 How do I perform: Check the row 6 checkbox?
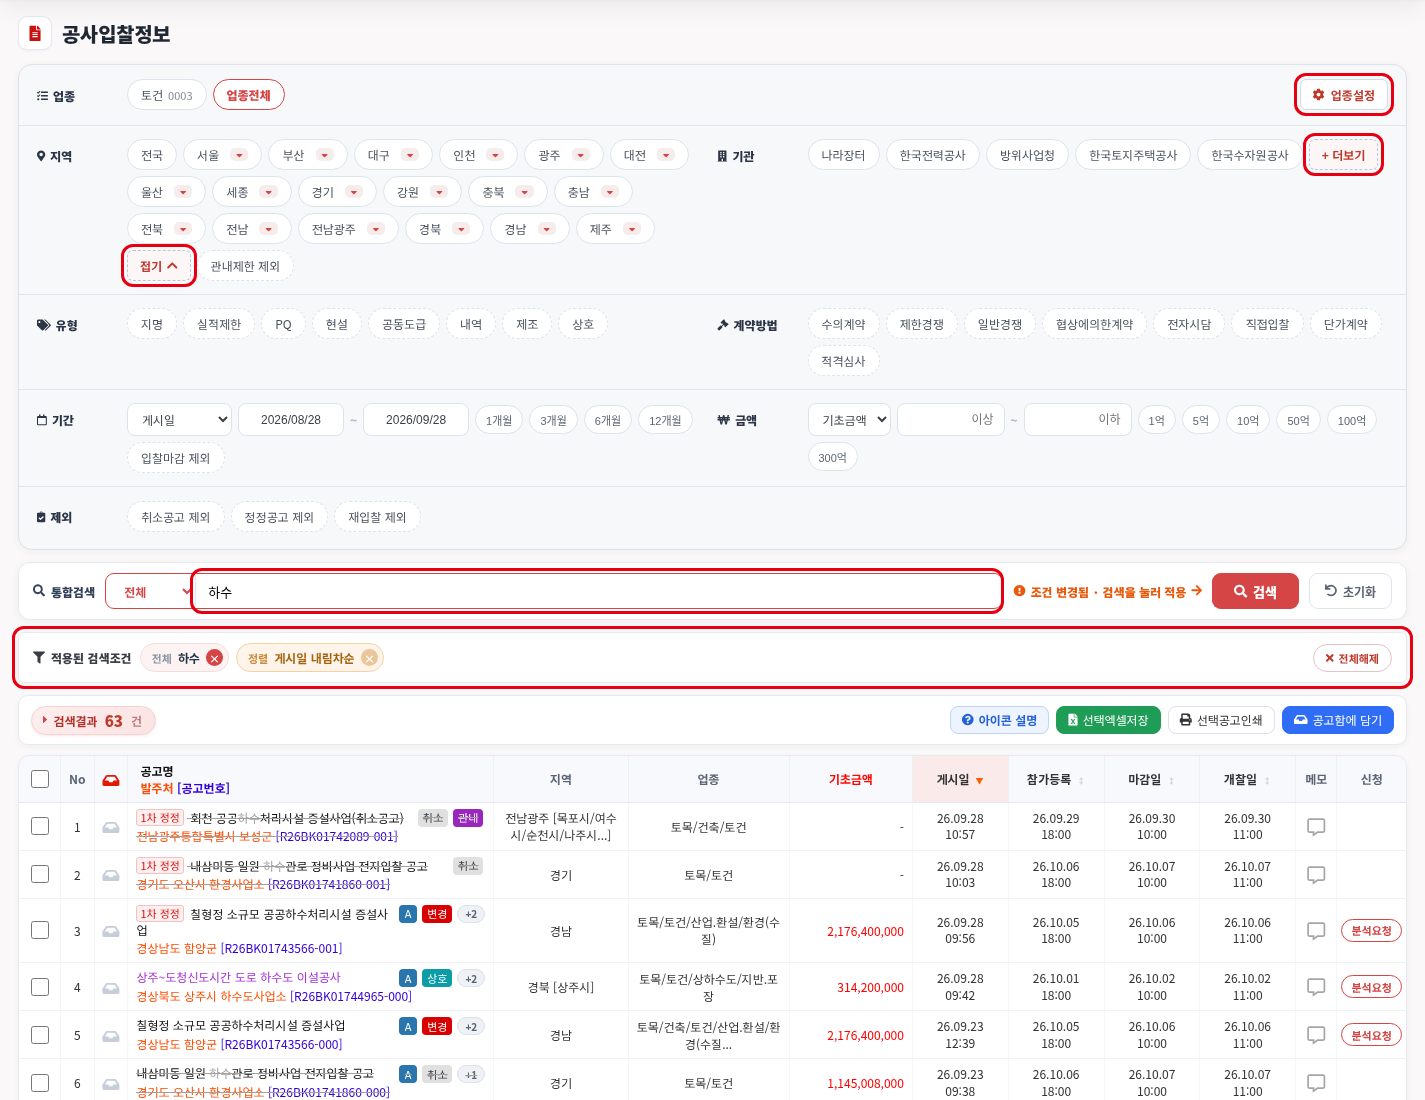[40, 1082]
